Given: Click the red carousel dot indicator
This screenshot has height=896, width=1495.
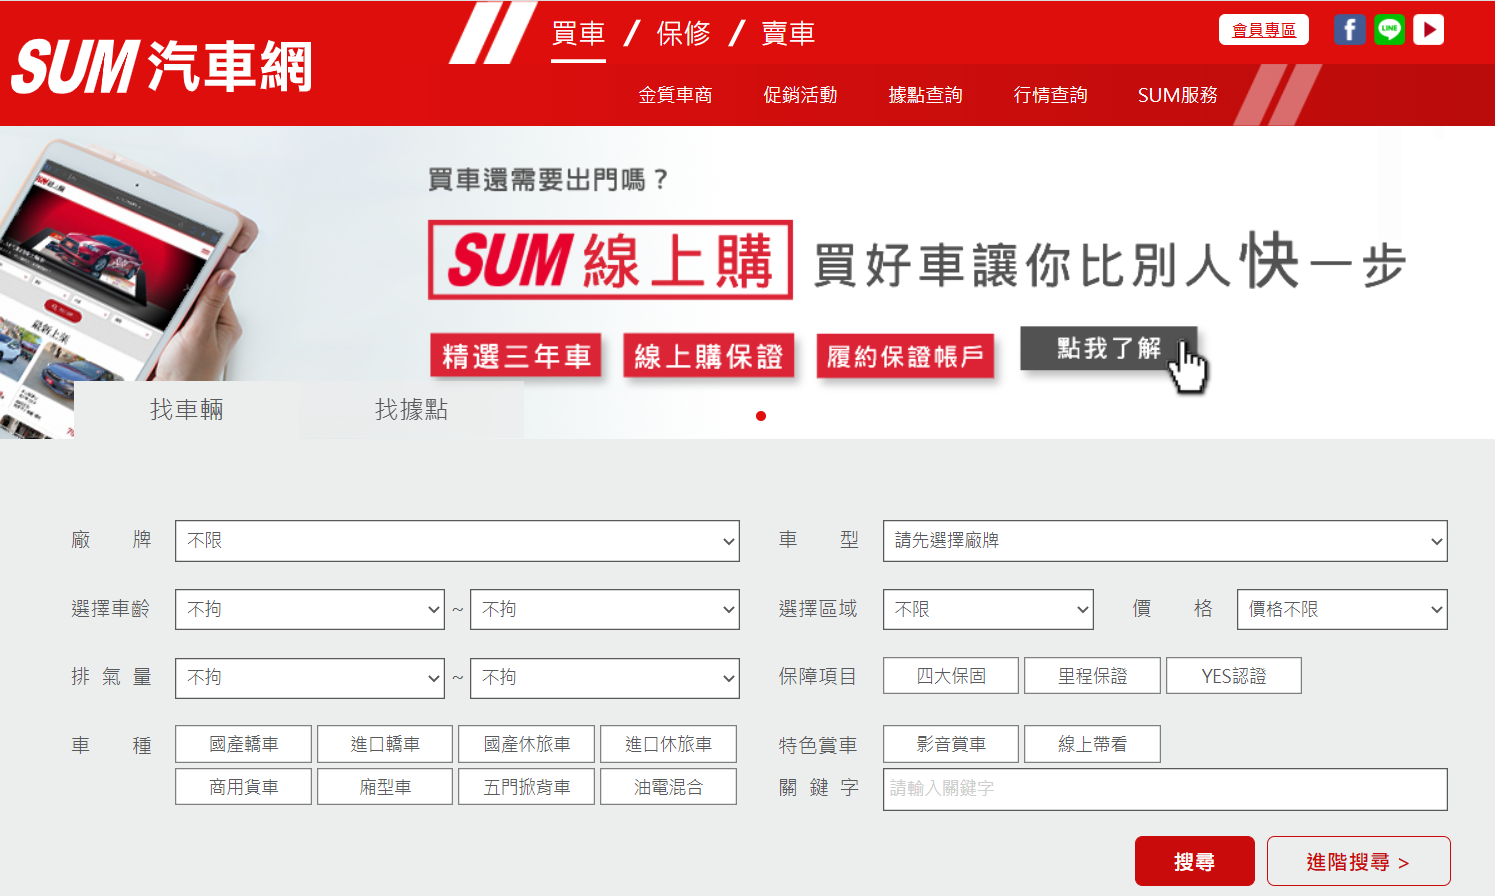Looking at the screenshot, I should tap(761, 416).
